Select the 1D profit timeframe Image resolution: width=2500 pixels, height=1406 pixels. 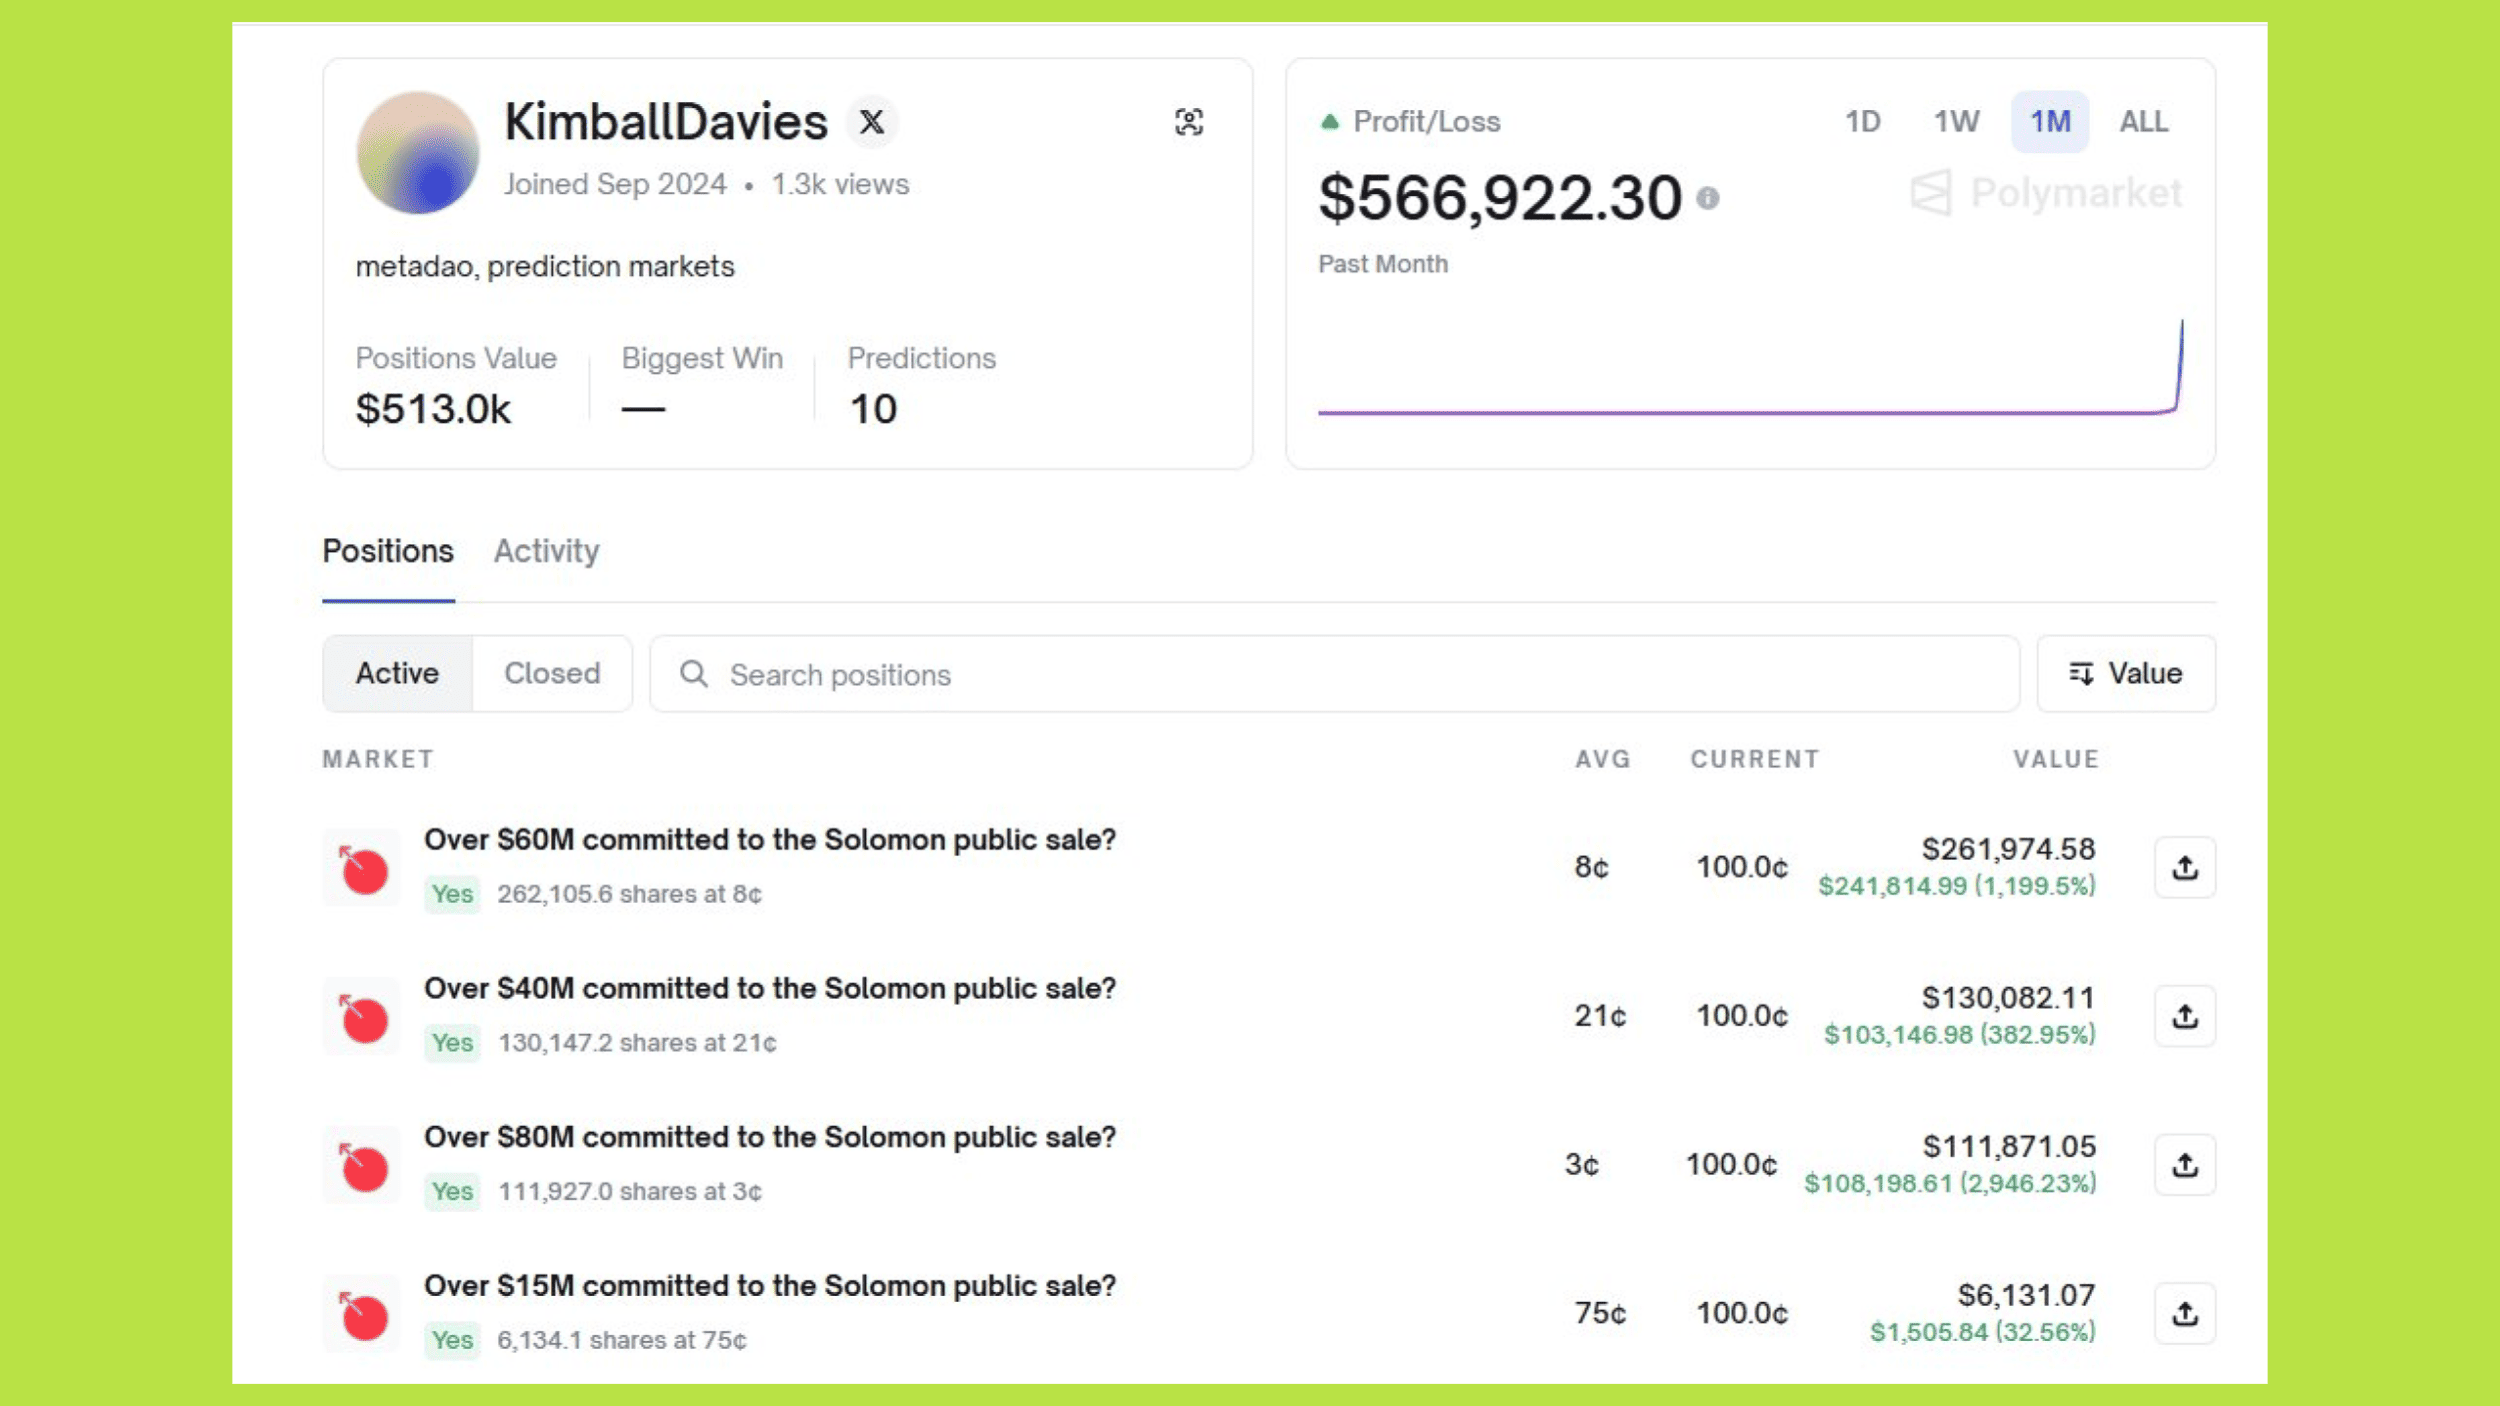[x=1862, y=122]
